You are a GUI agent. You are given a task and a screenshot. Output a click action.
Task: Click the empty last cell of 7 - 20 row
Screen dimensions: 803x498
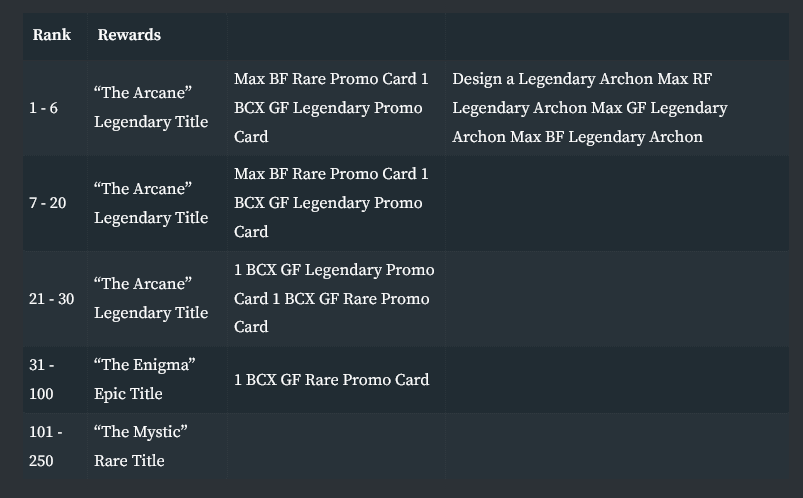[617, 203]
